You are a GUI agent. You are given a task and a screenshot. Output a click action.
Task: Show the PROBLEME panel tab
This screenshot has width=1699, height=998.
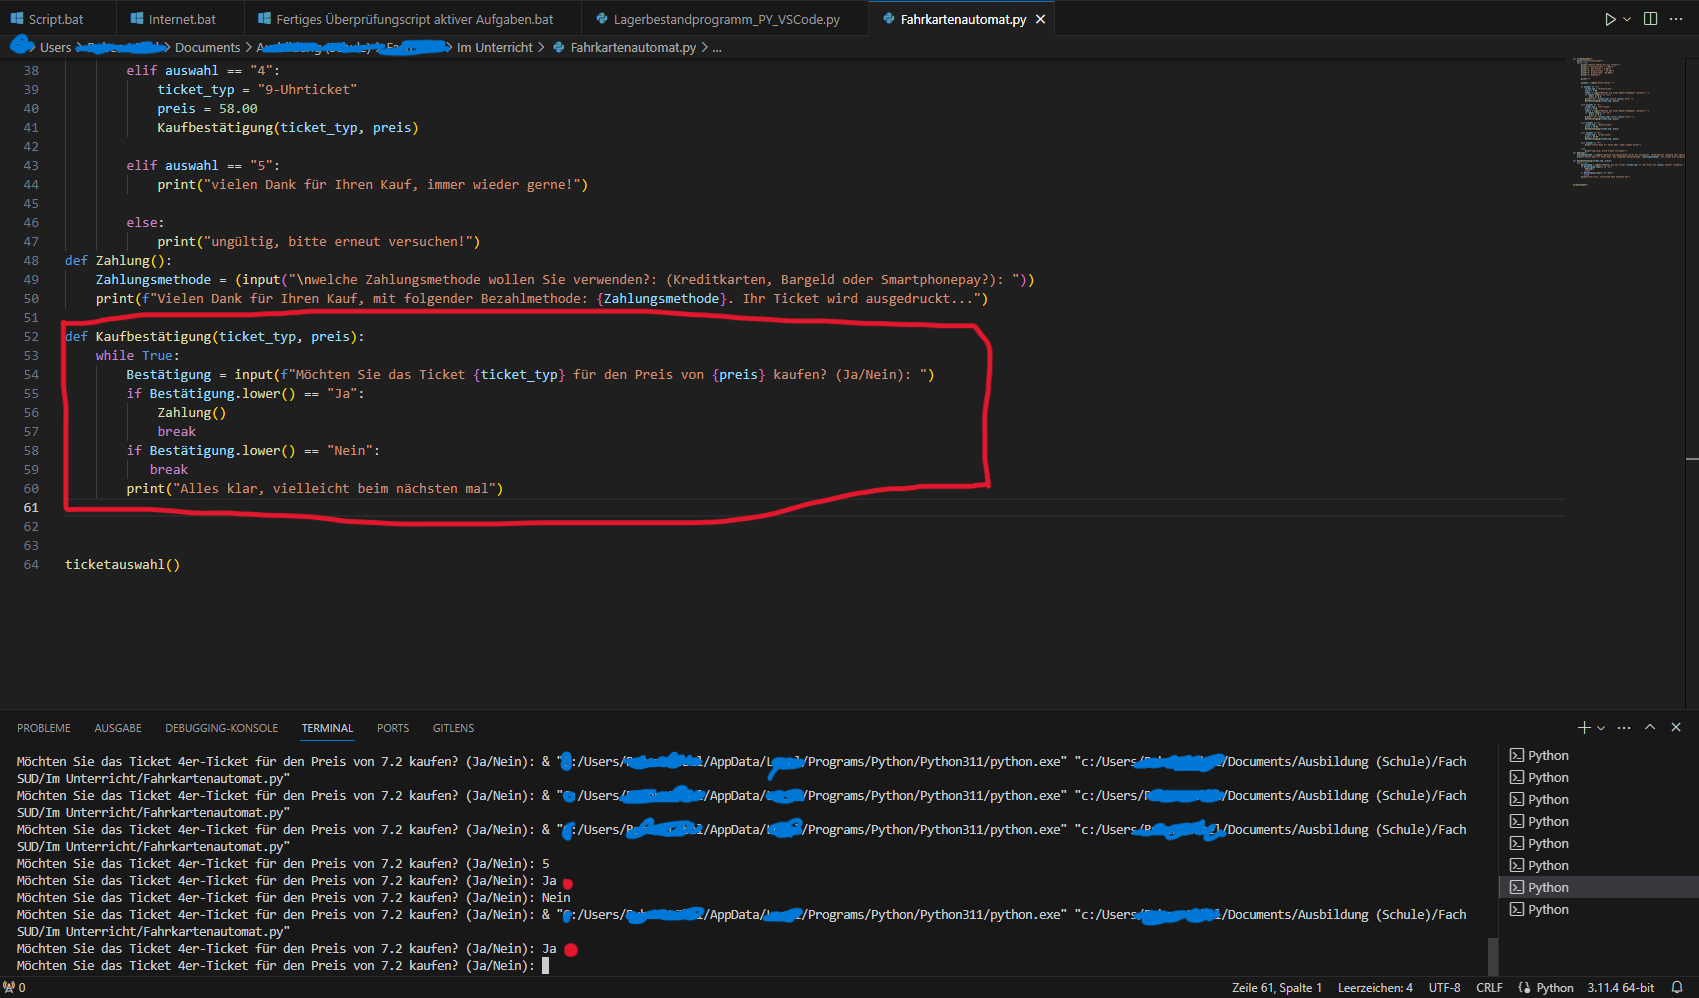[x=44, y=728]
